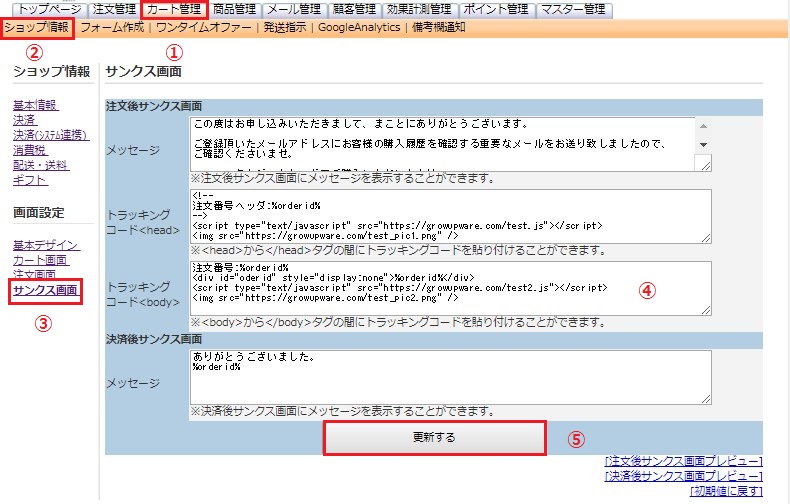The image size is (790, 504).
Task: Select the マスター管理 tab
Action: point(573,10)
